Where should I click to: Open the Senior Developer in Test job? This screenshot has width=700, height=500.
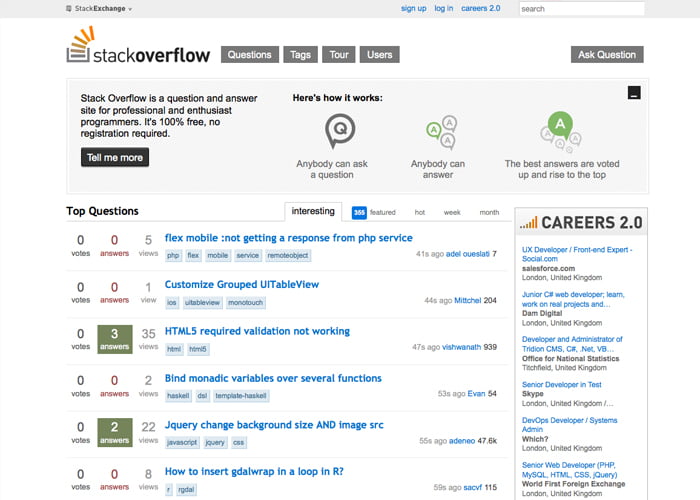(x=562, y=384)
